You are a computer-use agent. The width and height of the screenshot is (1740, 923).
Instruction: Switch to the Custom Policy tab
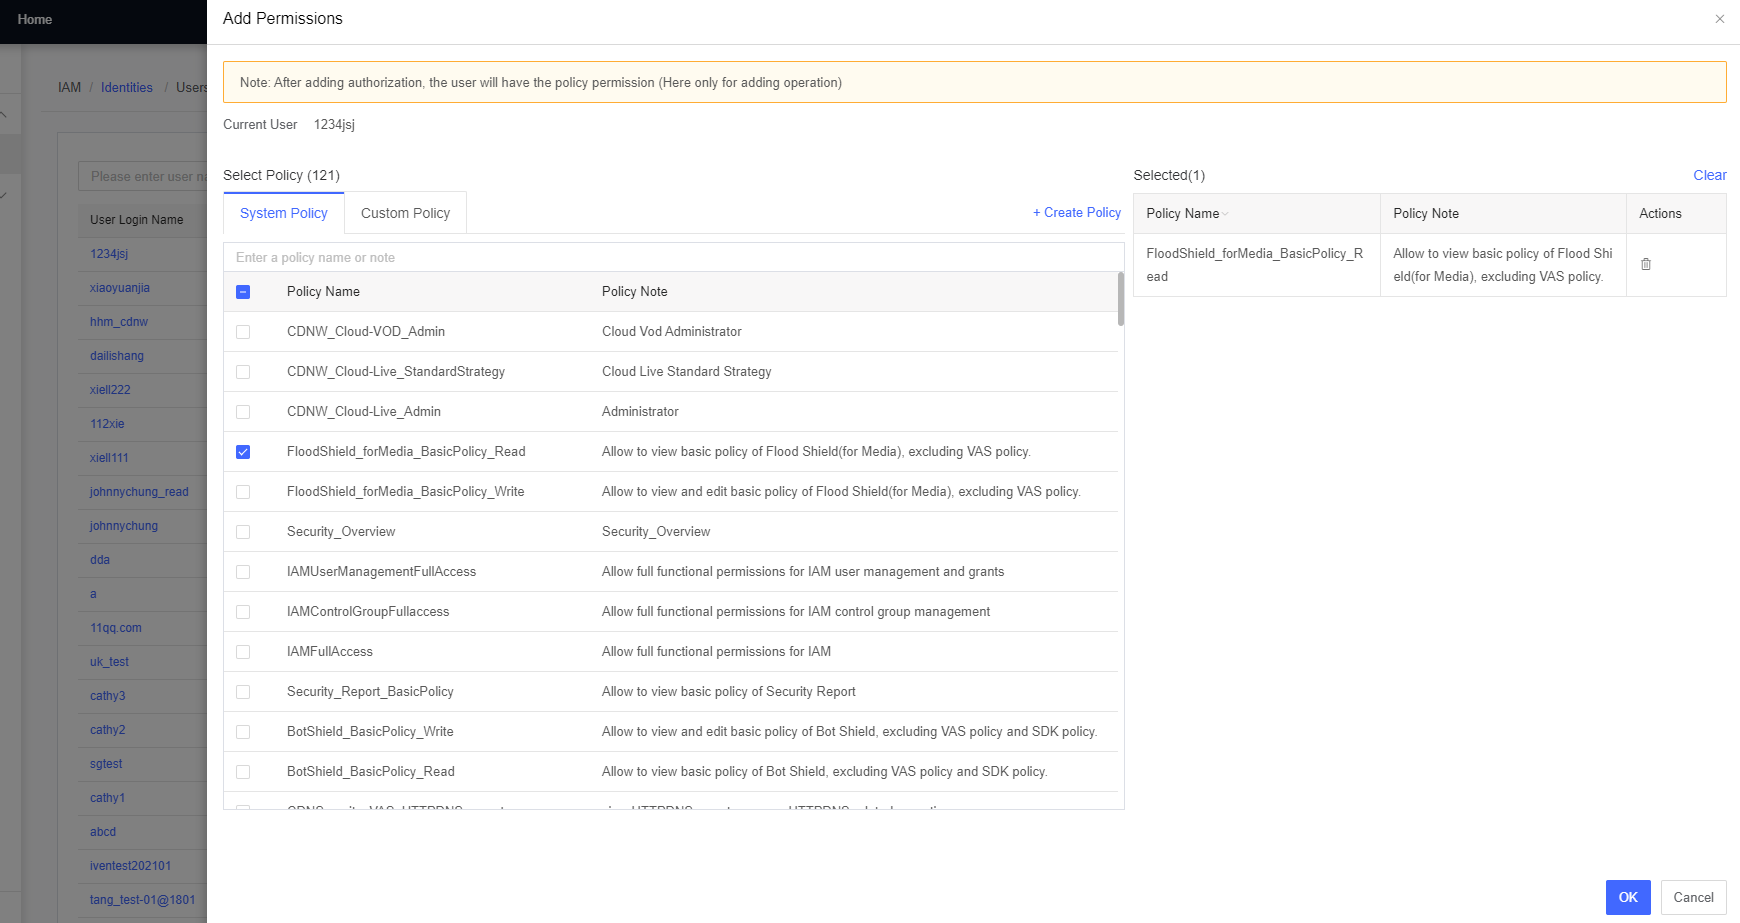[x=405, y=213]
